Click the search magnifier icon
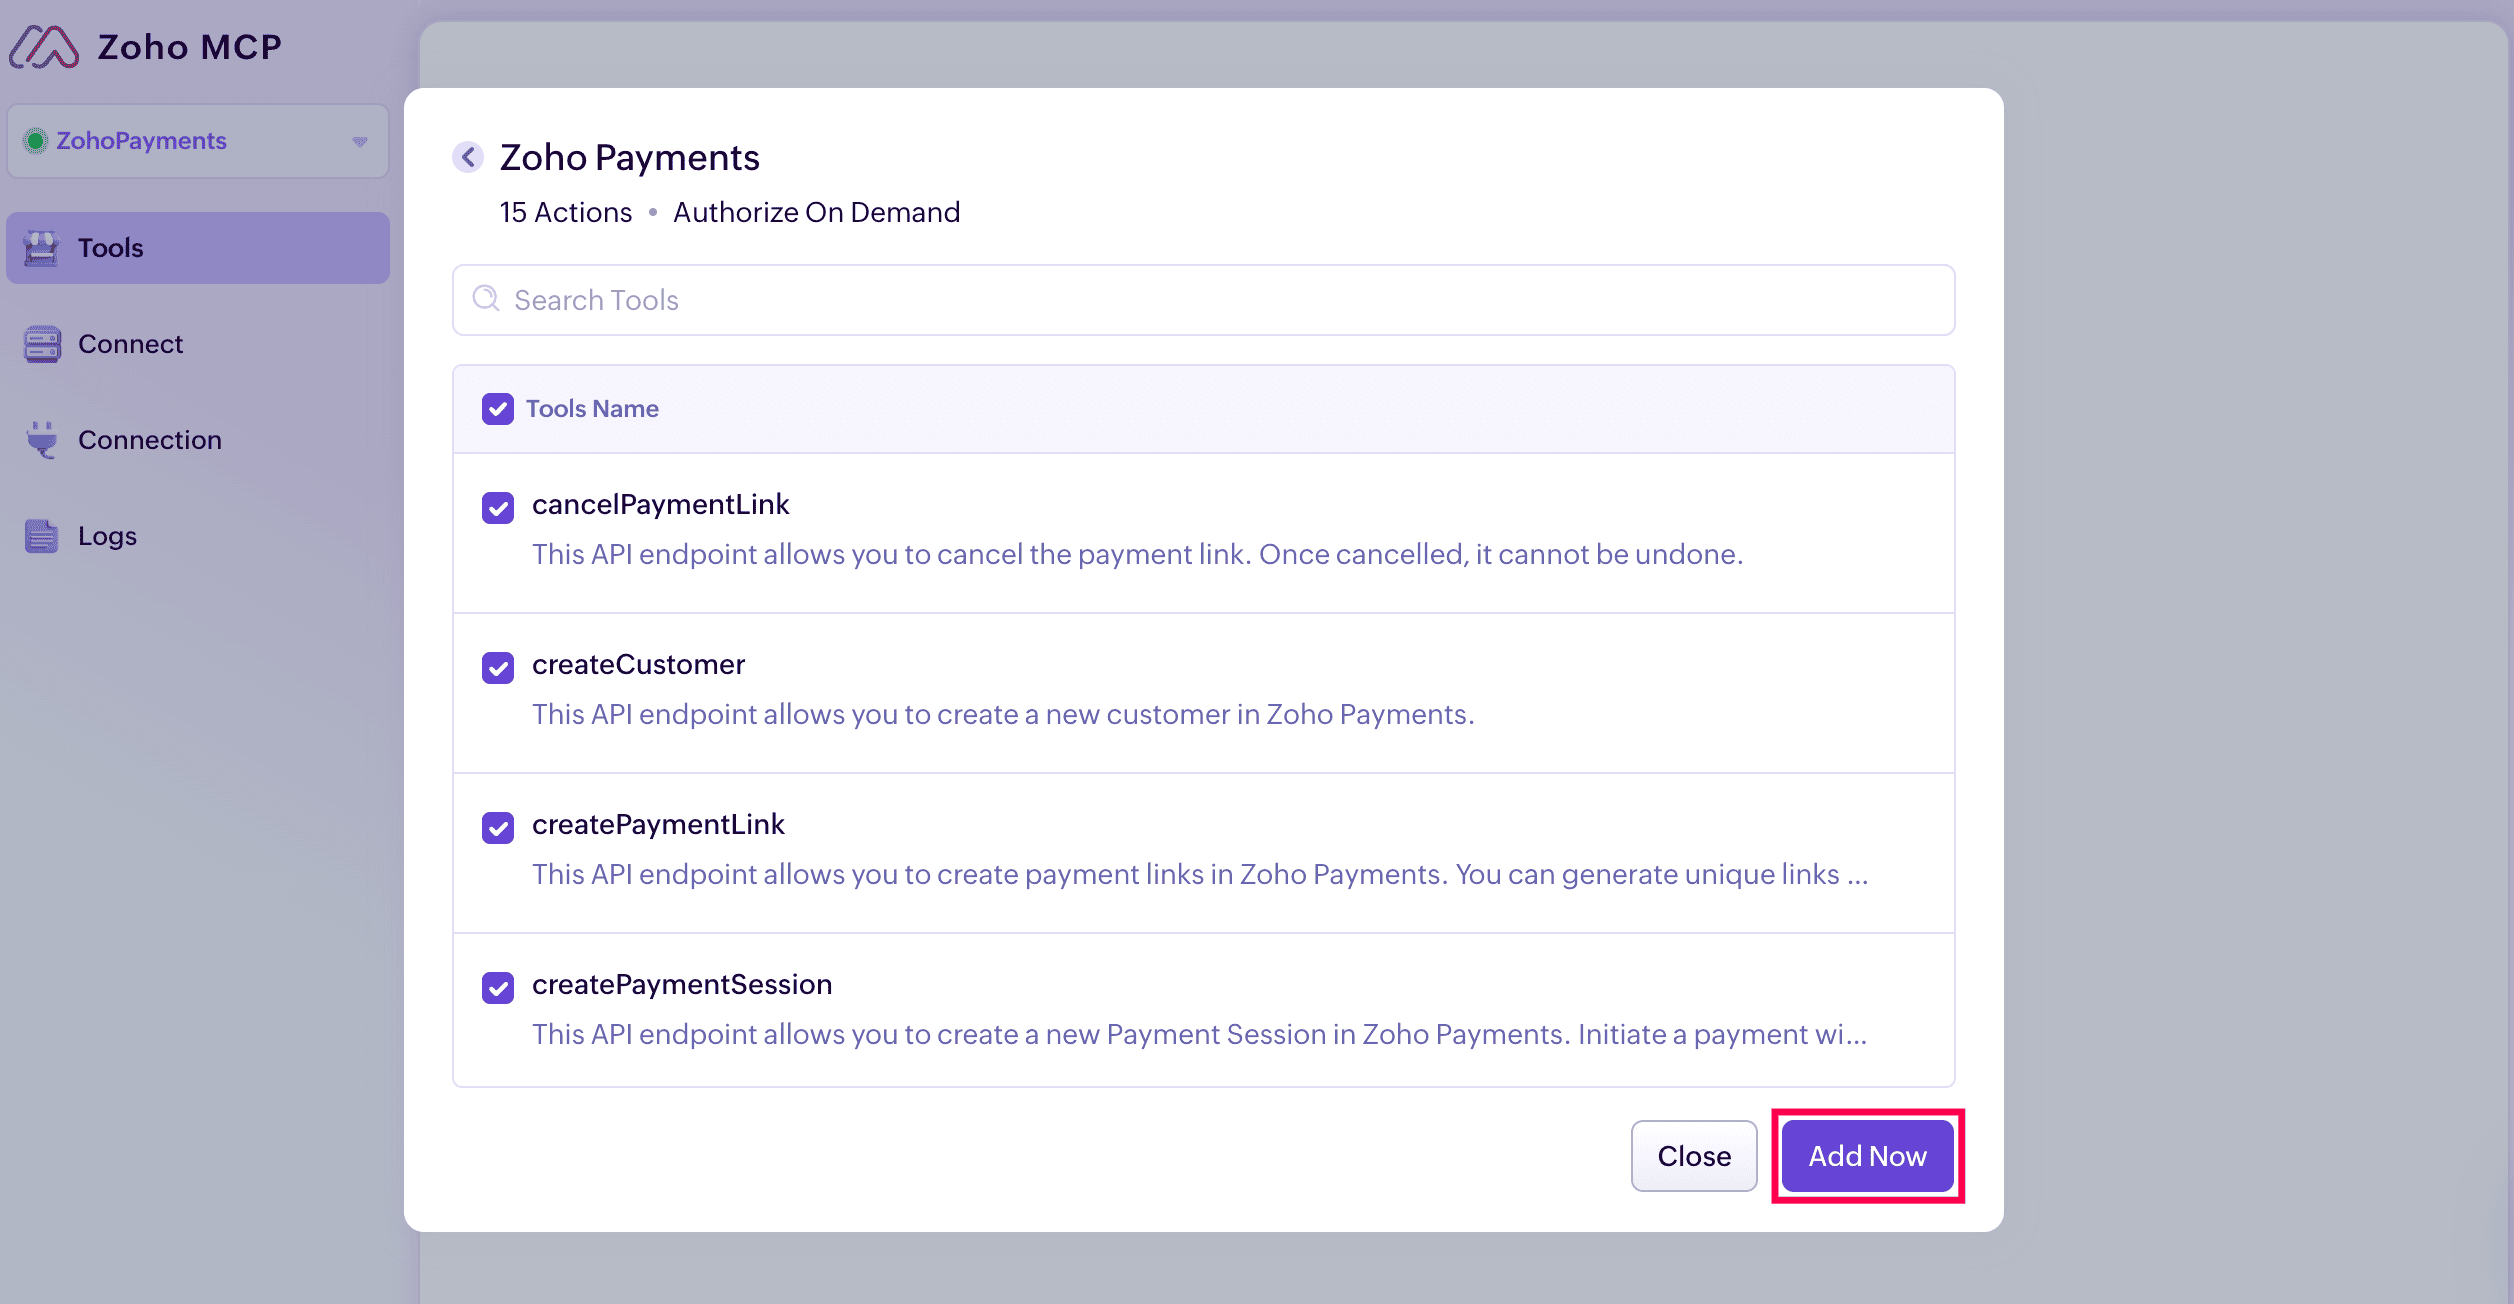 pos(486,299)
